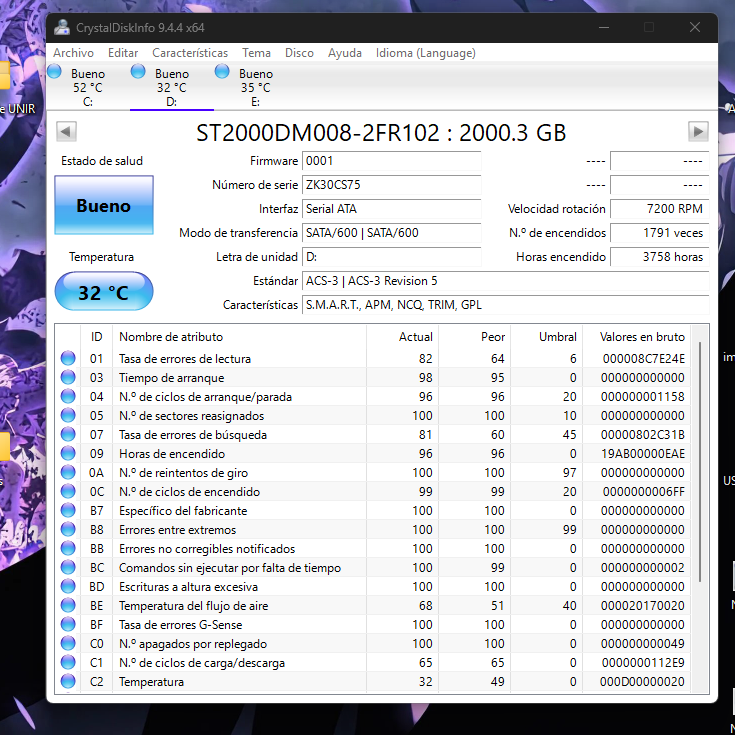Click the Interfaz field Serial ATA
The image size is (735, 735).
pos(391,209)
